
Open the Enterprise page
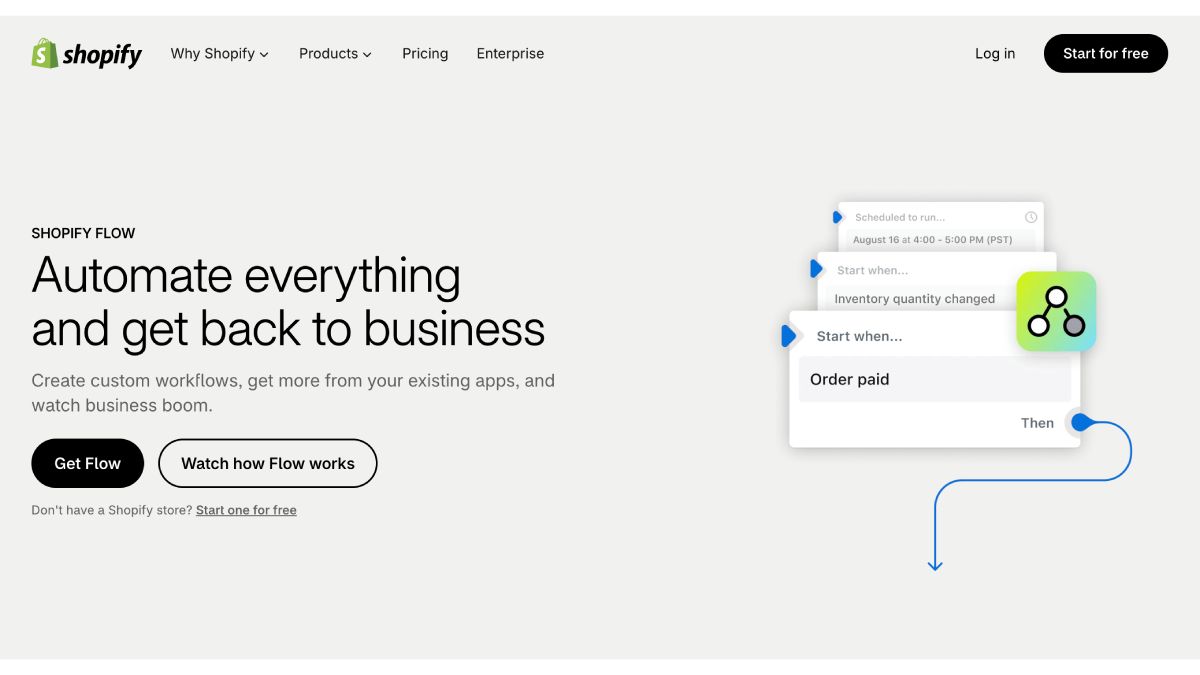510,54
